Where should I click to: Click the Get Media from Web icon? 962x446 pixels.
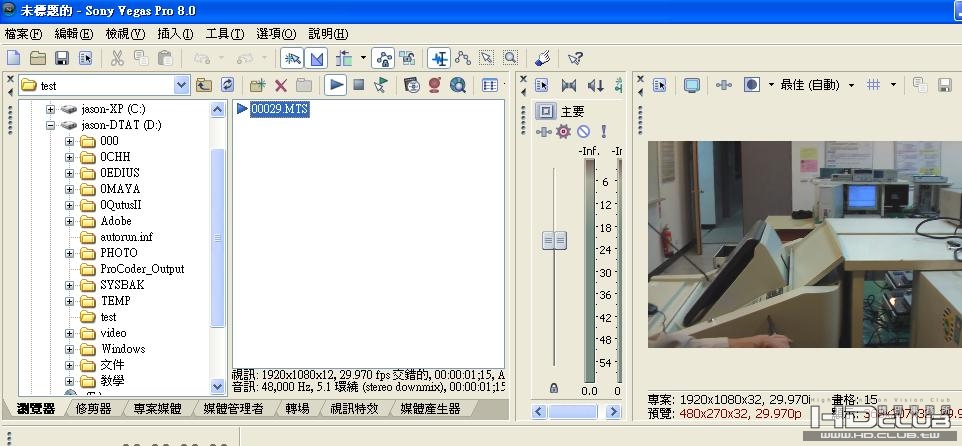pyautogui.click(x=412, y=85)
